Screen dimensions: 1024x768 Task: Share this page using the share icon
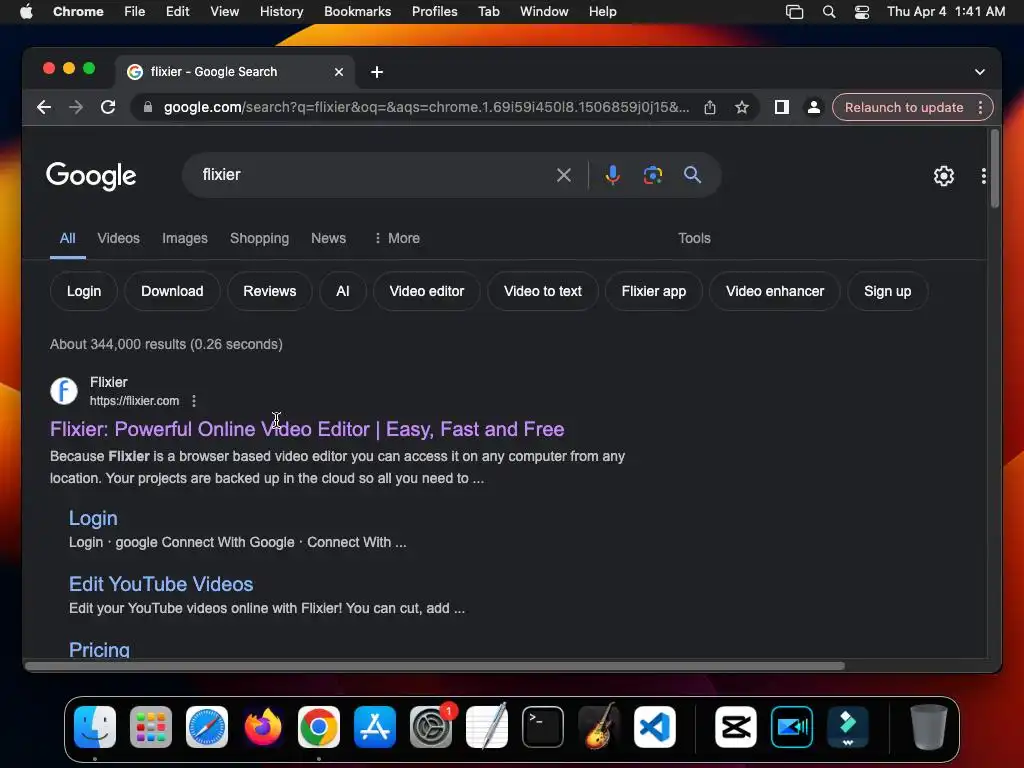710,107
